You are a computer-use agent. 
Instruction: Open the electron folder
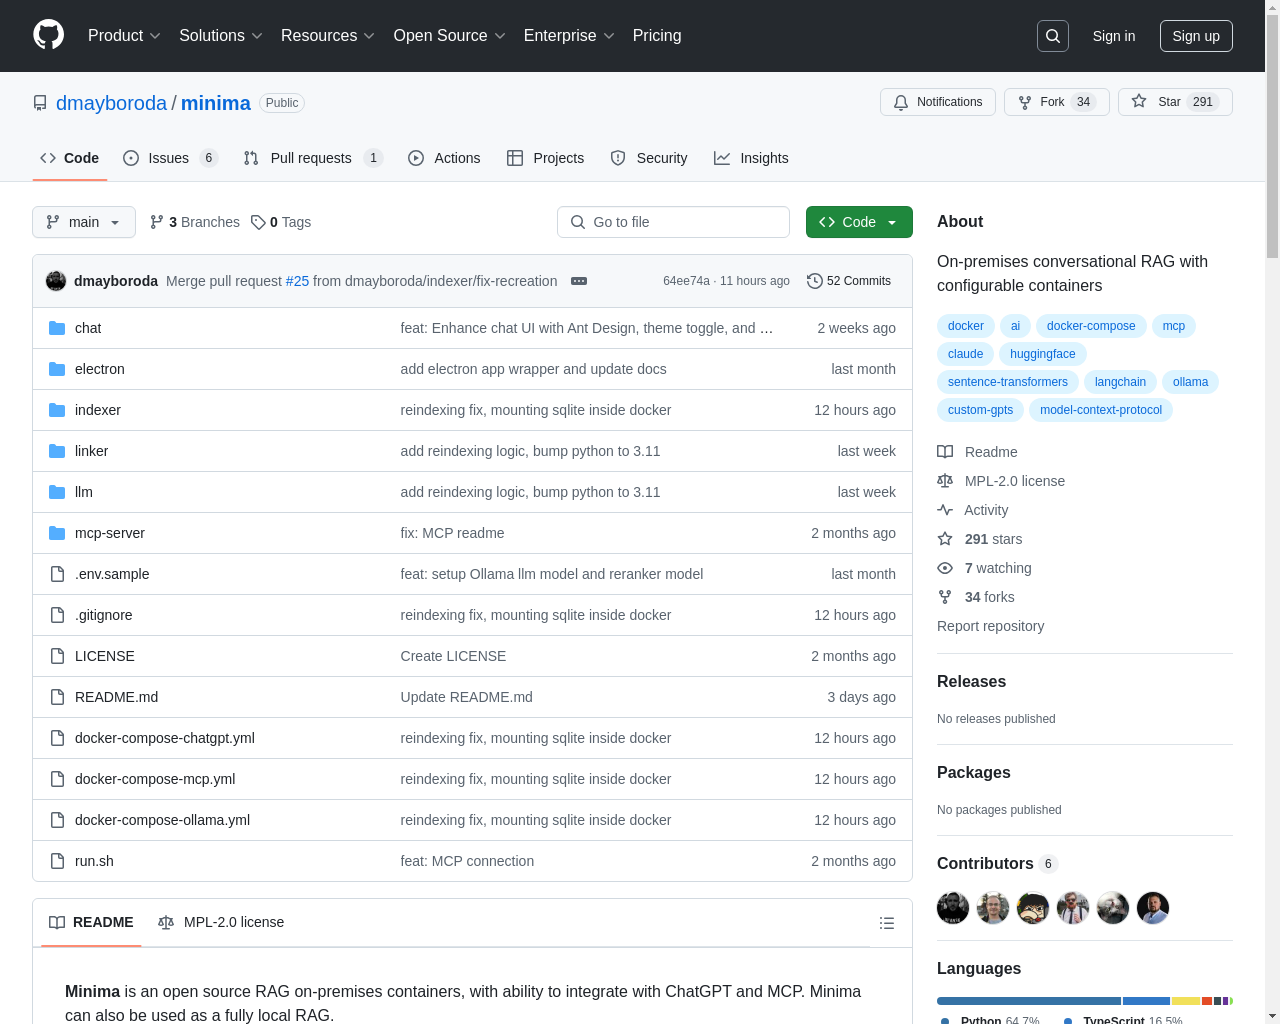[100, 369]
